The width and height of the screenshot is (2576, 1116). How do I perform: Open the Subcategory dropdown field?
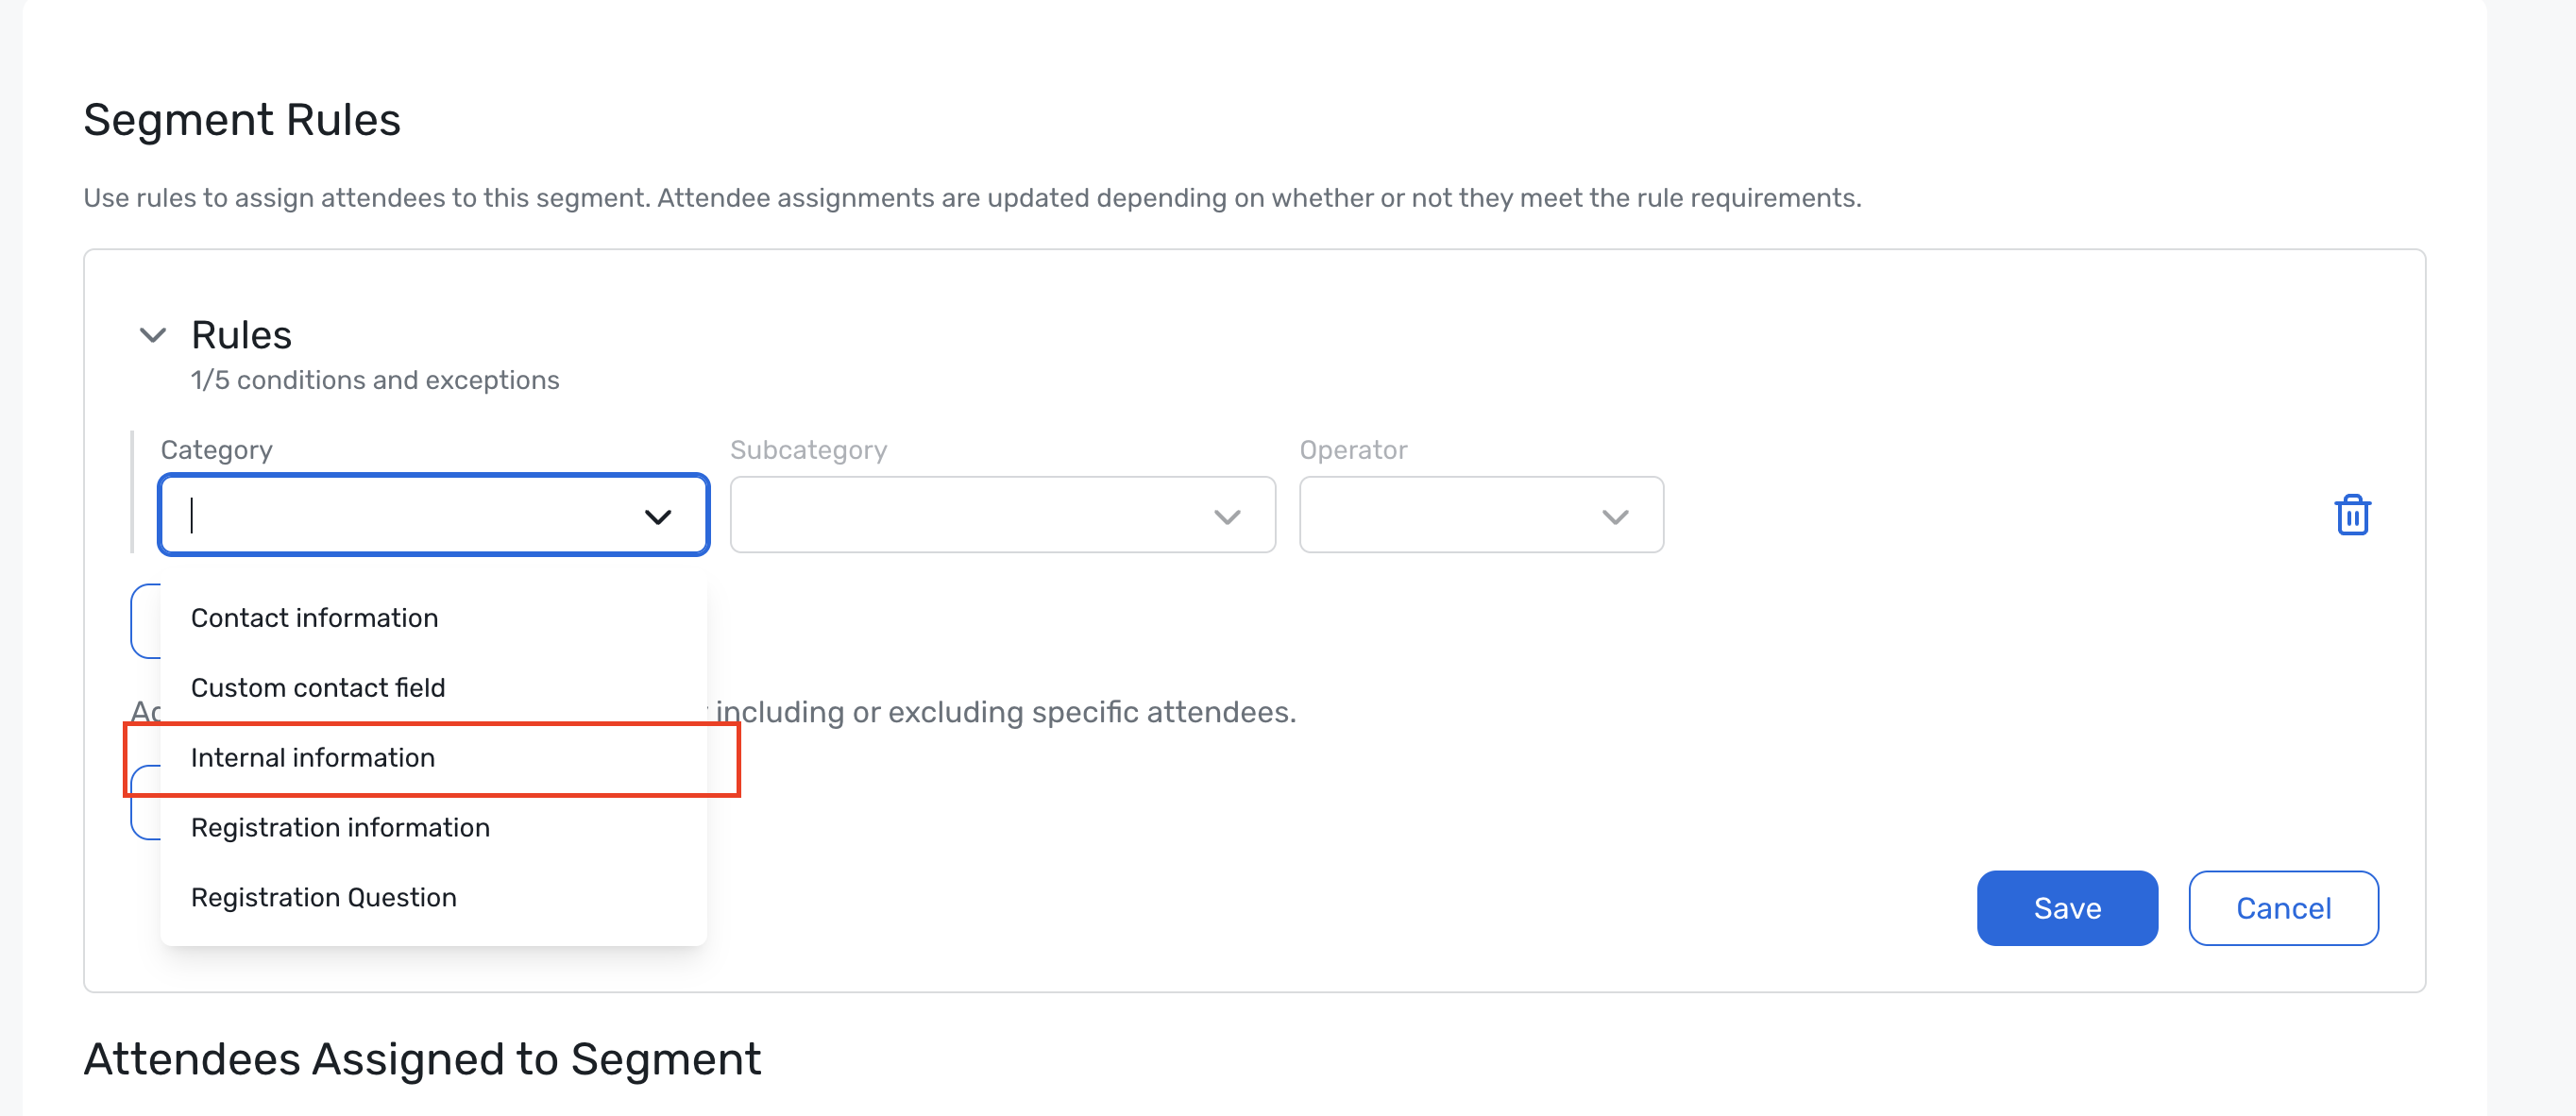1002,515
